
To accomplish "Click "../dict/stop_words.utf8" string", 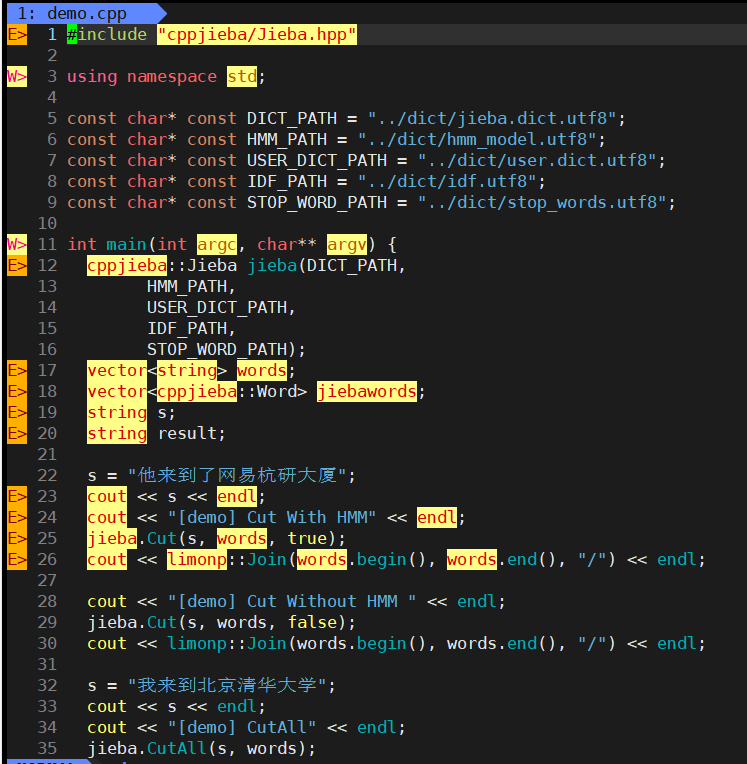I will click(542, 202).
